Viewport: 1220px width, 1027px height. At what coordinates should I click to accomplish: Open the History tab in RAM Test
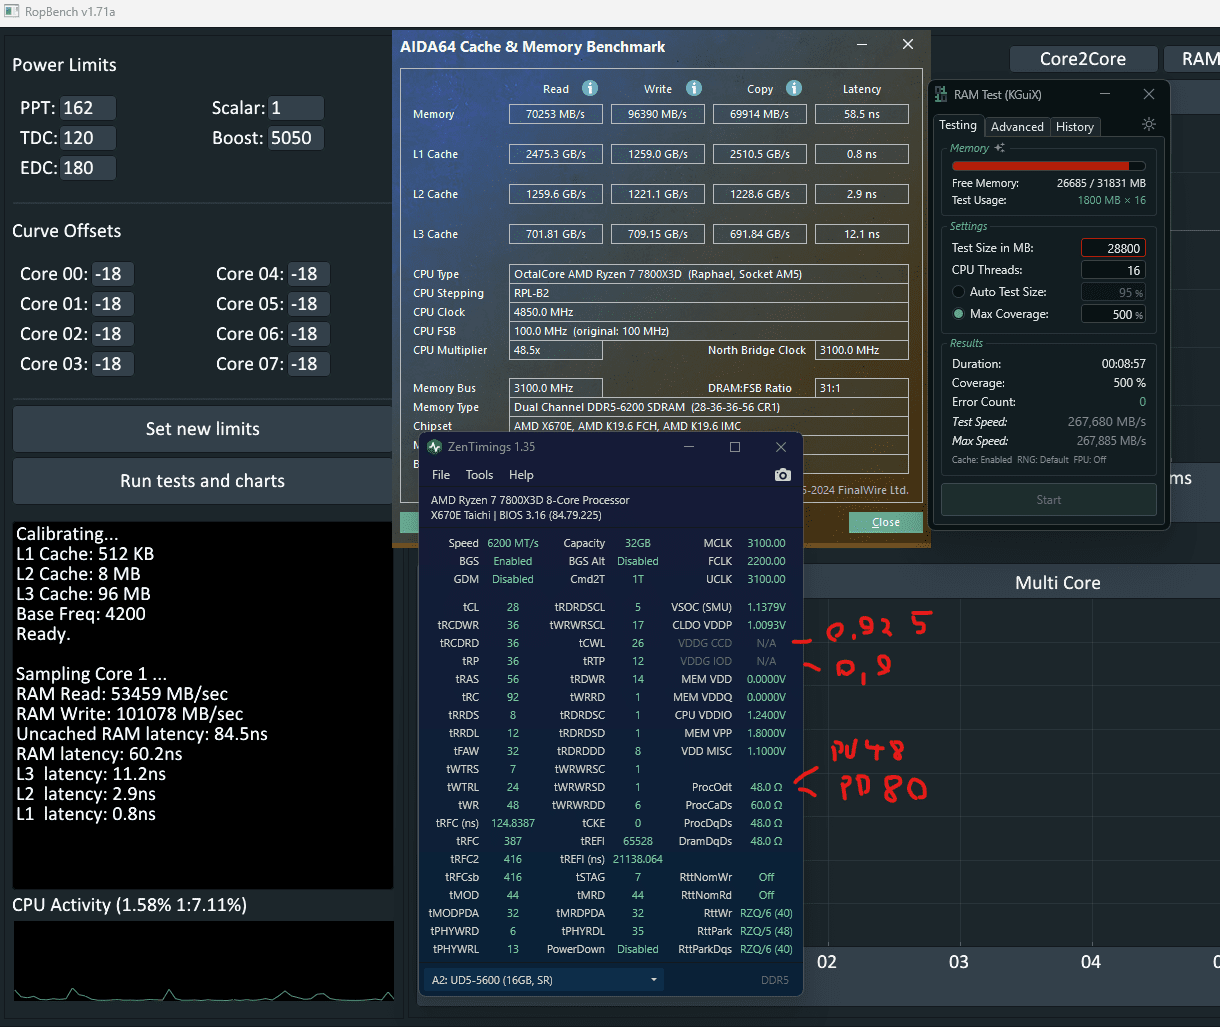1075,127
